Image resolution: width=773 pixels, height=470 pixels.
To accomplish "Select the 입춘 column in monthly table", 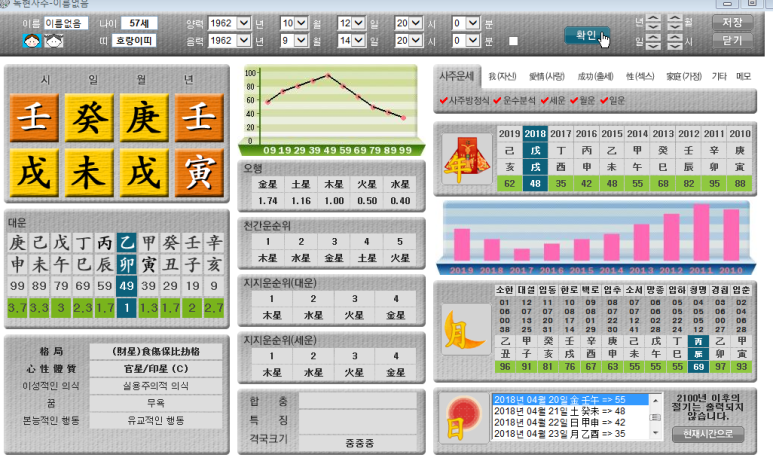I will point(741,328).
